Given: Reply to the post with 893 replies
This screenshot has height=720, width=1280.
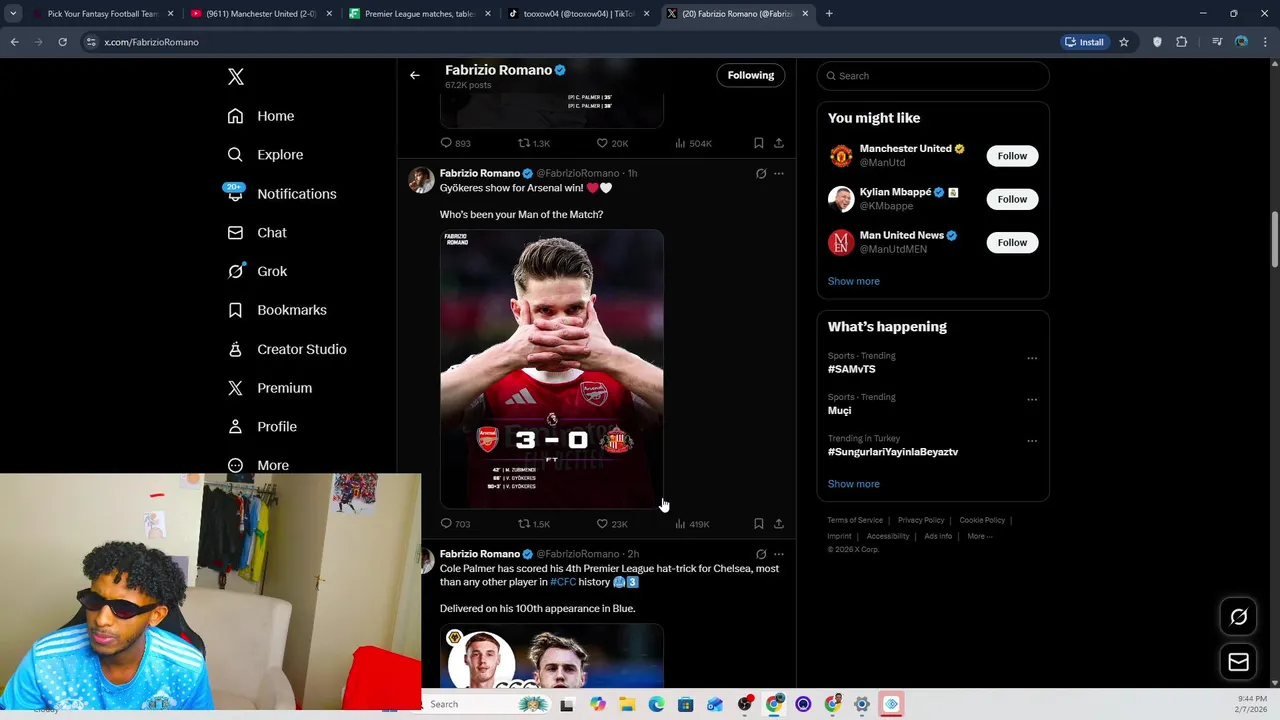Looking at the screenshot, I should coord(455,143).
